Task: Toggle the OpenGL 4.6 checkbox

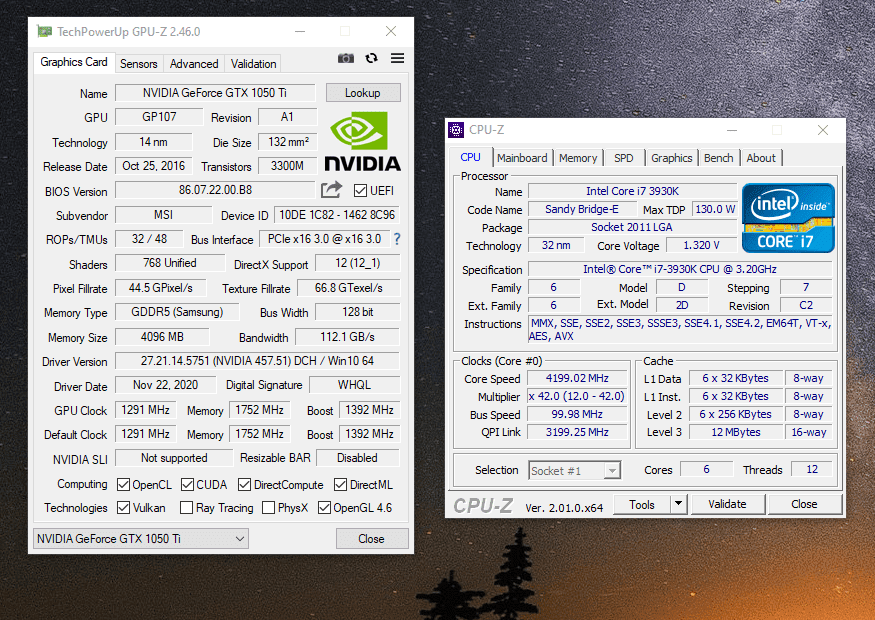Action: [x=324, y=507]
